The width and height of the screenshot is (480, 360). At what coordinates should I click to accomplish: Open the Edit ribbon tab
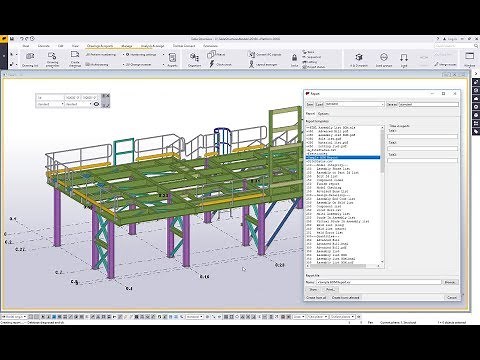(61, 46)
